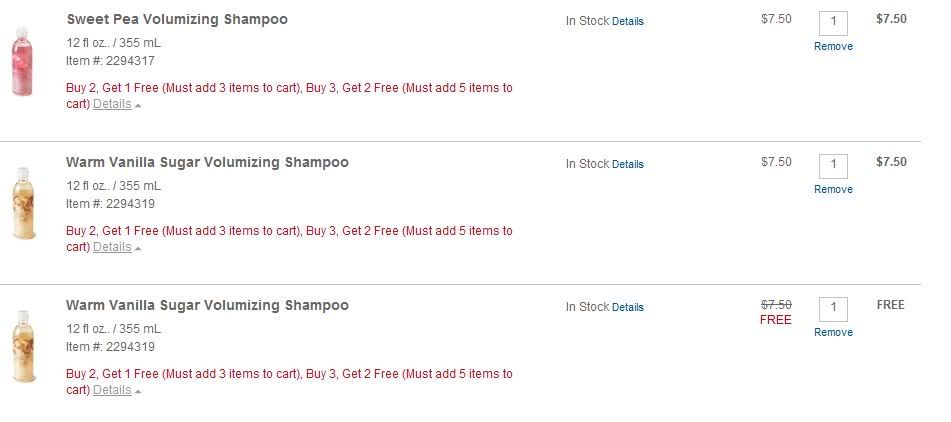
Task: View In Stock Details for free shampoo item
Action: [x=628, y=307]
